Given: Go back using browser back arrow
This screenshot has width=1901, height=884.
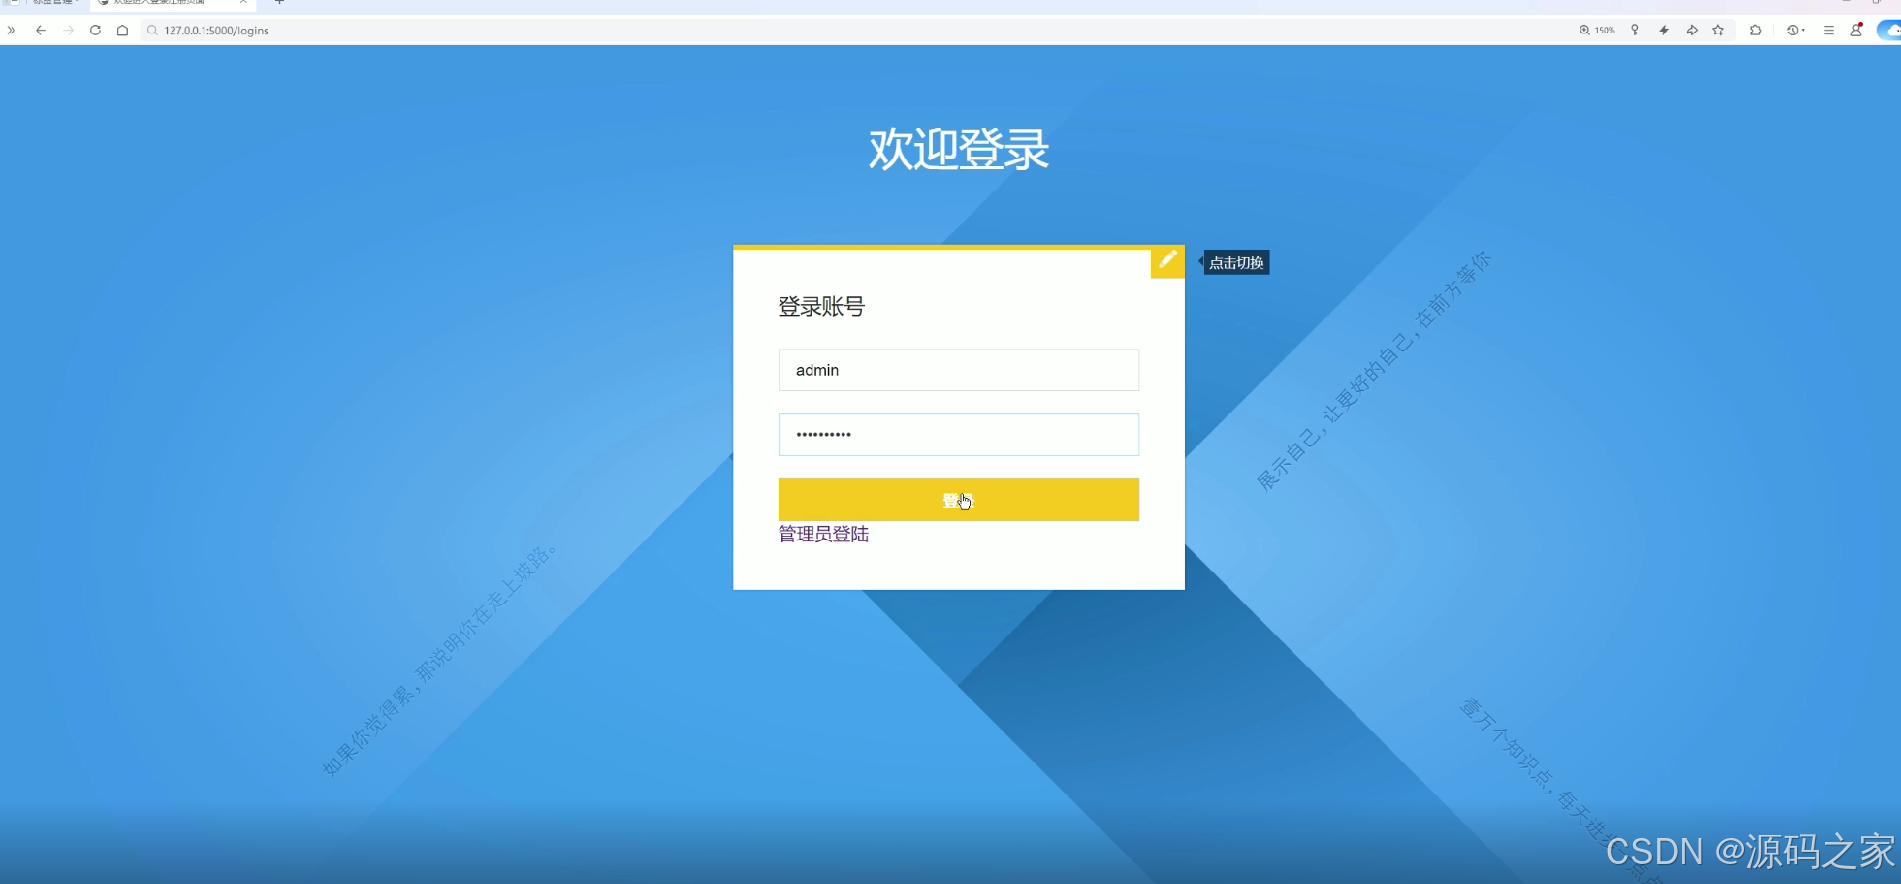Looking at the screenshot, I should pos(41,30).
